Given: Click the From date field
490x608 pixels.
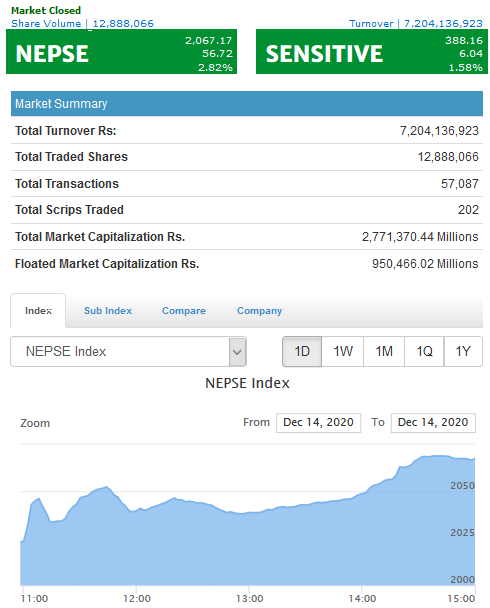Looking at the screenshot, I should tap(318, 422).
